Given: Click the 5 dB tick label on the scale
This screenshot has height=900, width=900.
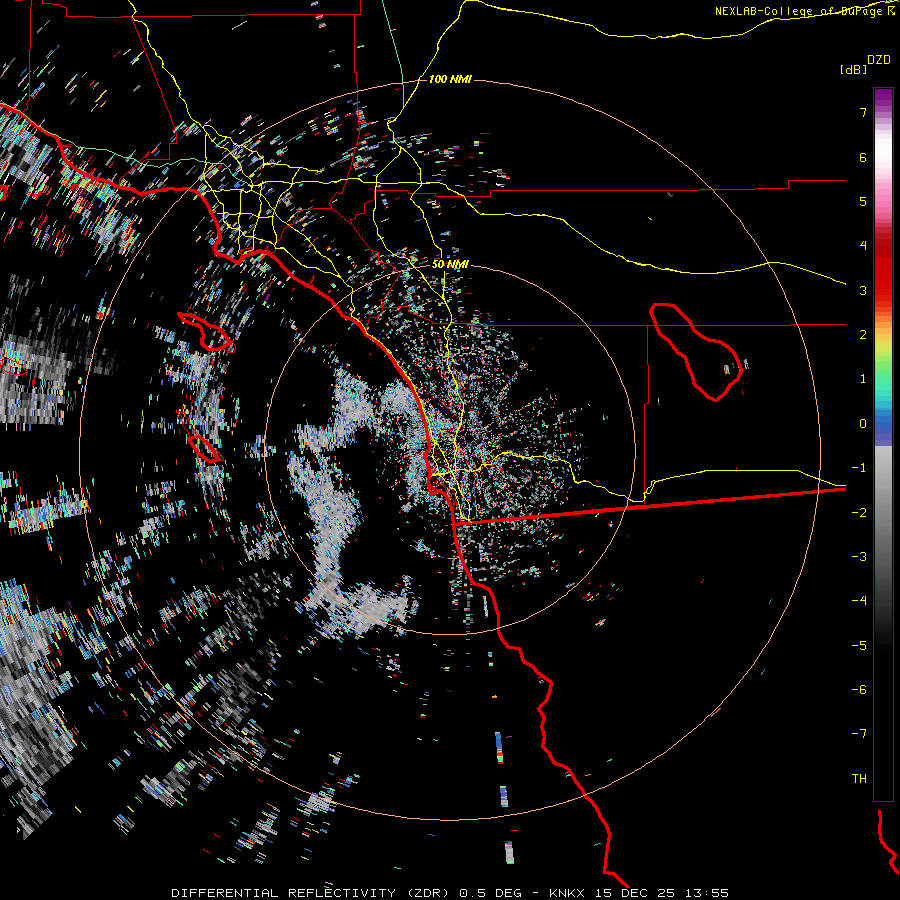Looking at the screenshot, I should [863, 201].
